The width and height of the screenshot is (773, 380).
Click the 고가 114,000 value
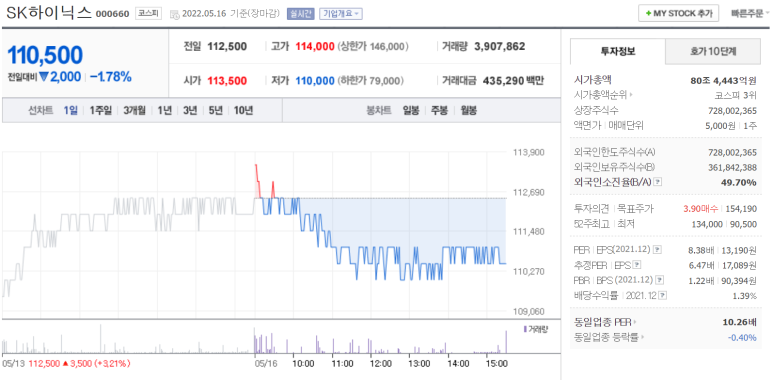[315, 47]
